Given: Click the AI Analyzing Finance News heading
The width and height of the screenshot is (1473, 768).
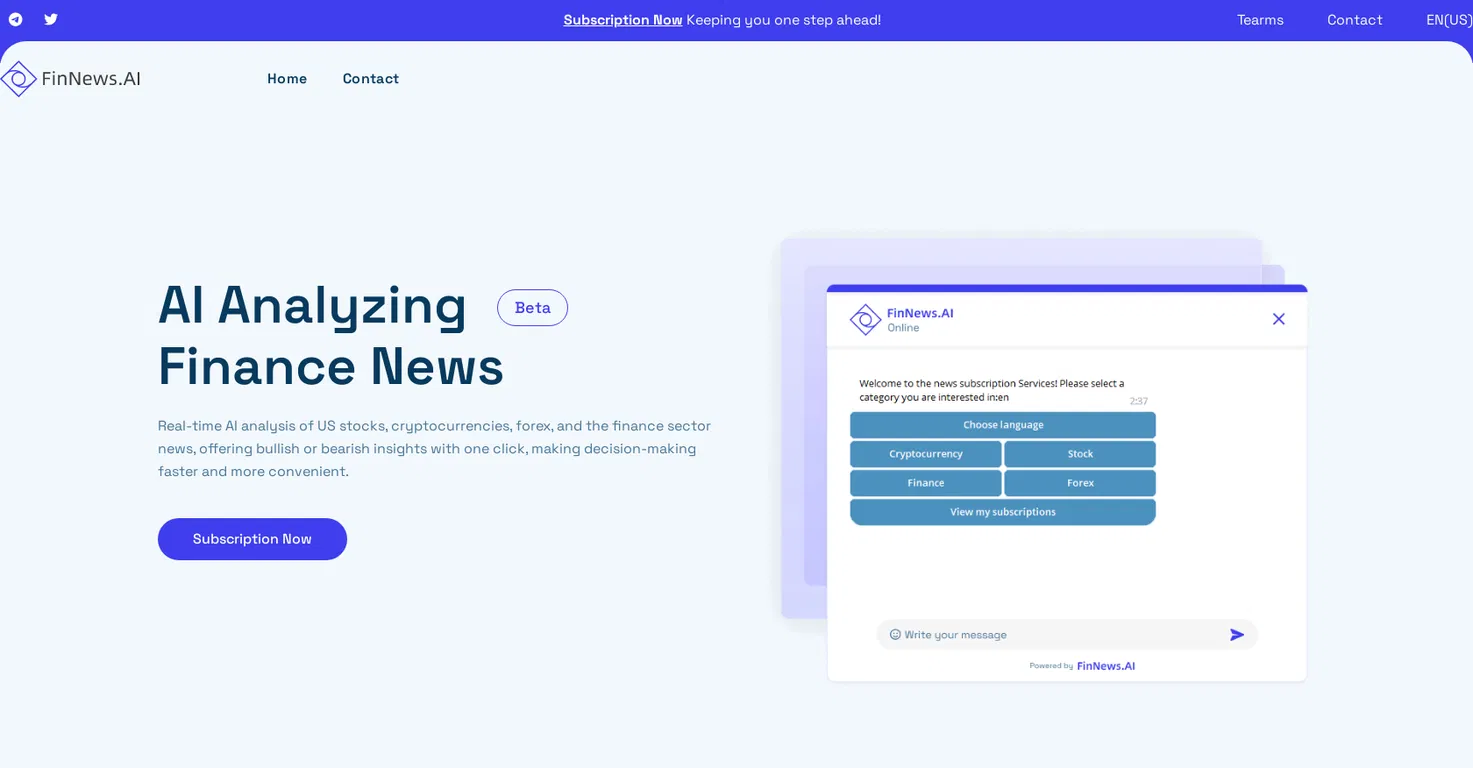Looking at the screenshot, I should [331, 335].
